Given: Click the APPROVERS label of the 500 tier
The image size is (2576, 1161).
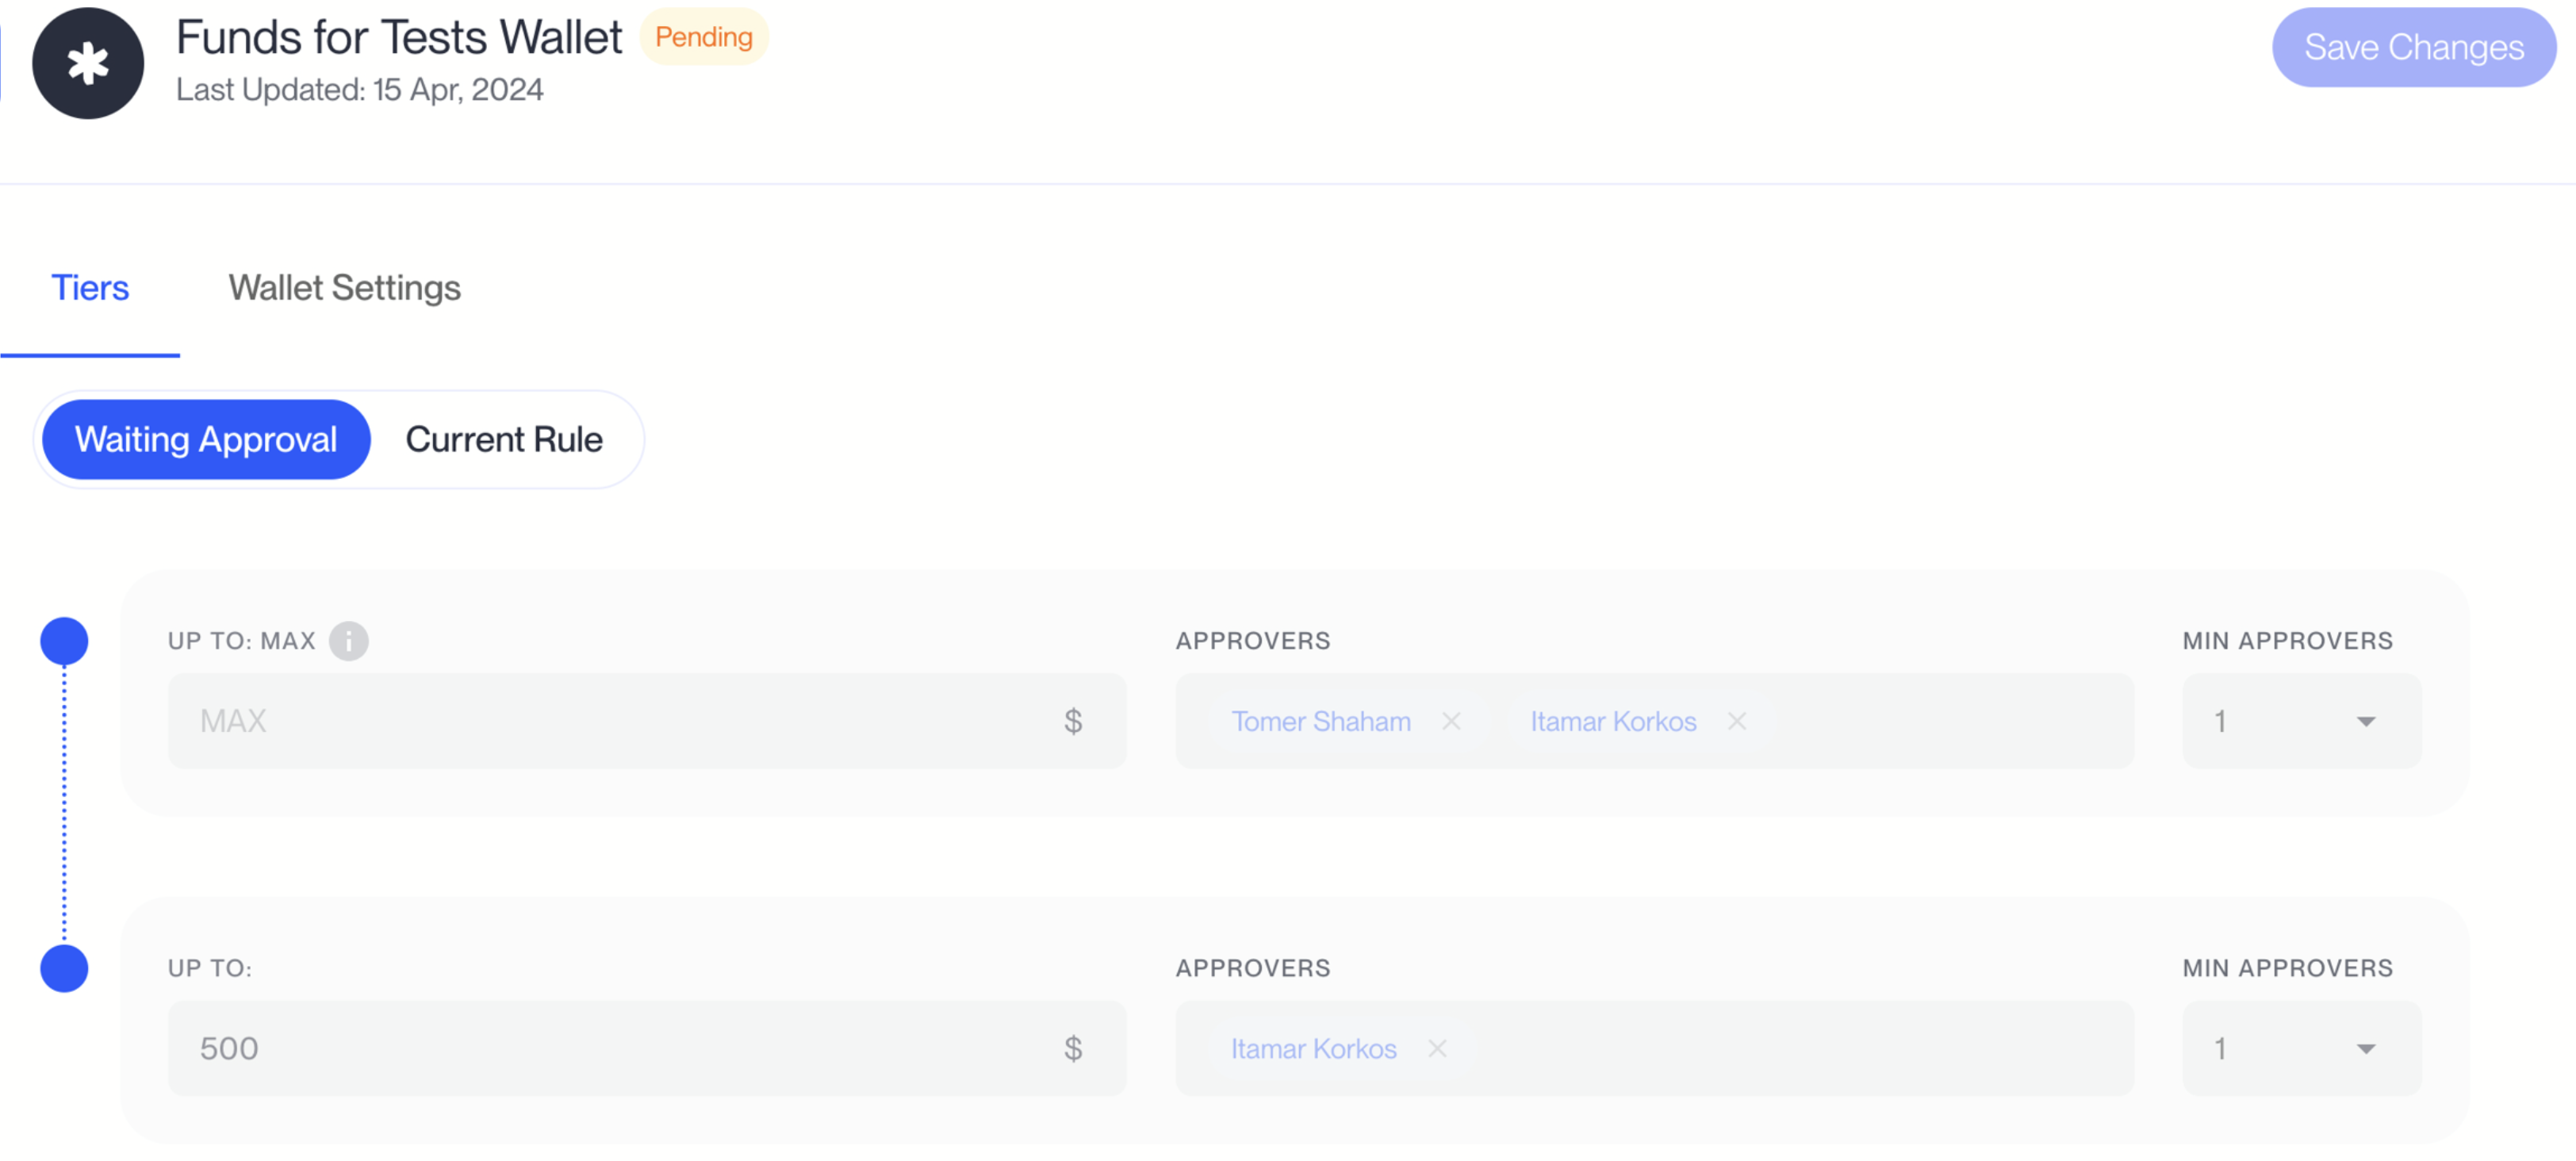Looking at the screenshot, I should pyautogui.click(x=1253, y=968).
